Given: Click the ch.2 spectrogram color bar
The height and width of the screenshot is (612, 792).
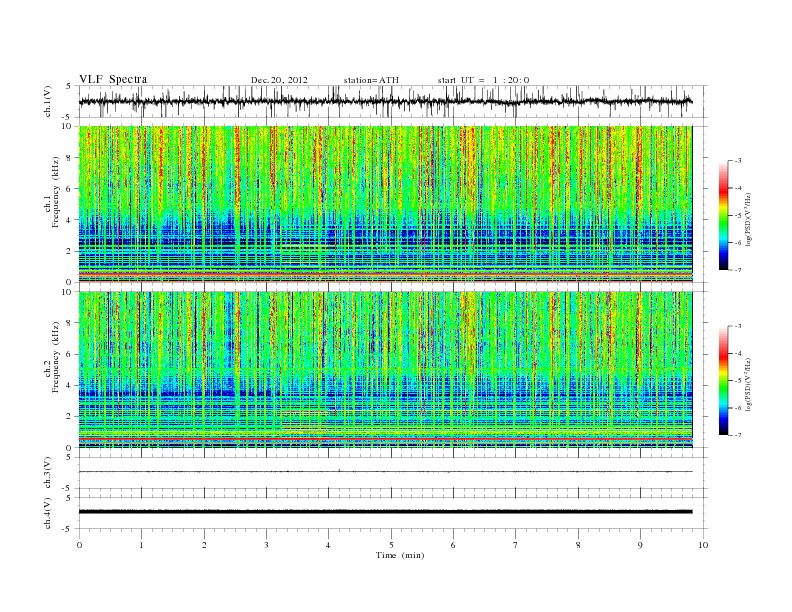Looking at the screenshot, I should click(723, 381).
